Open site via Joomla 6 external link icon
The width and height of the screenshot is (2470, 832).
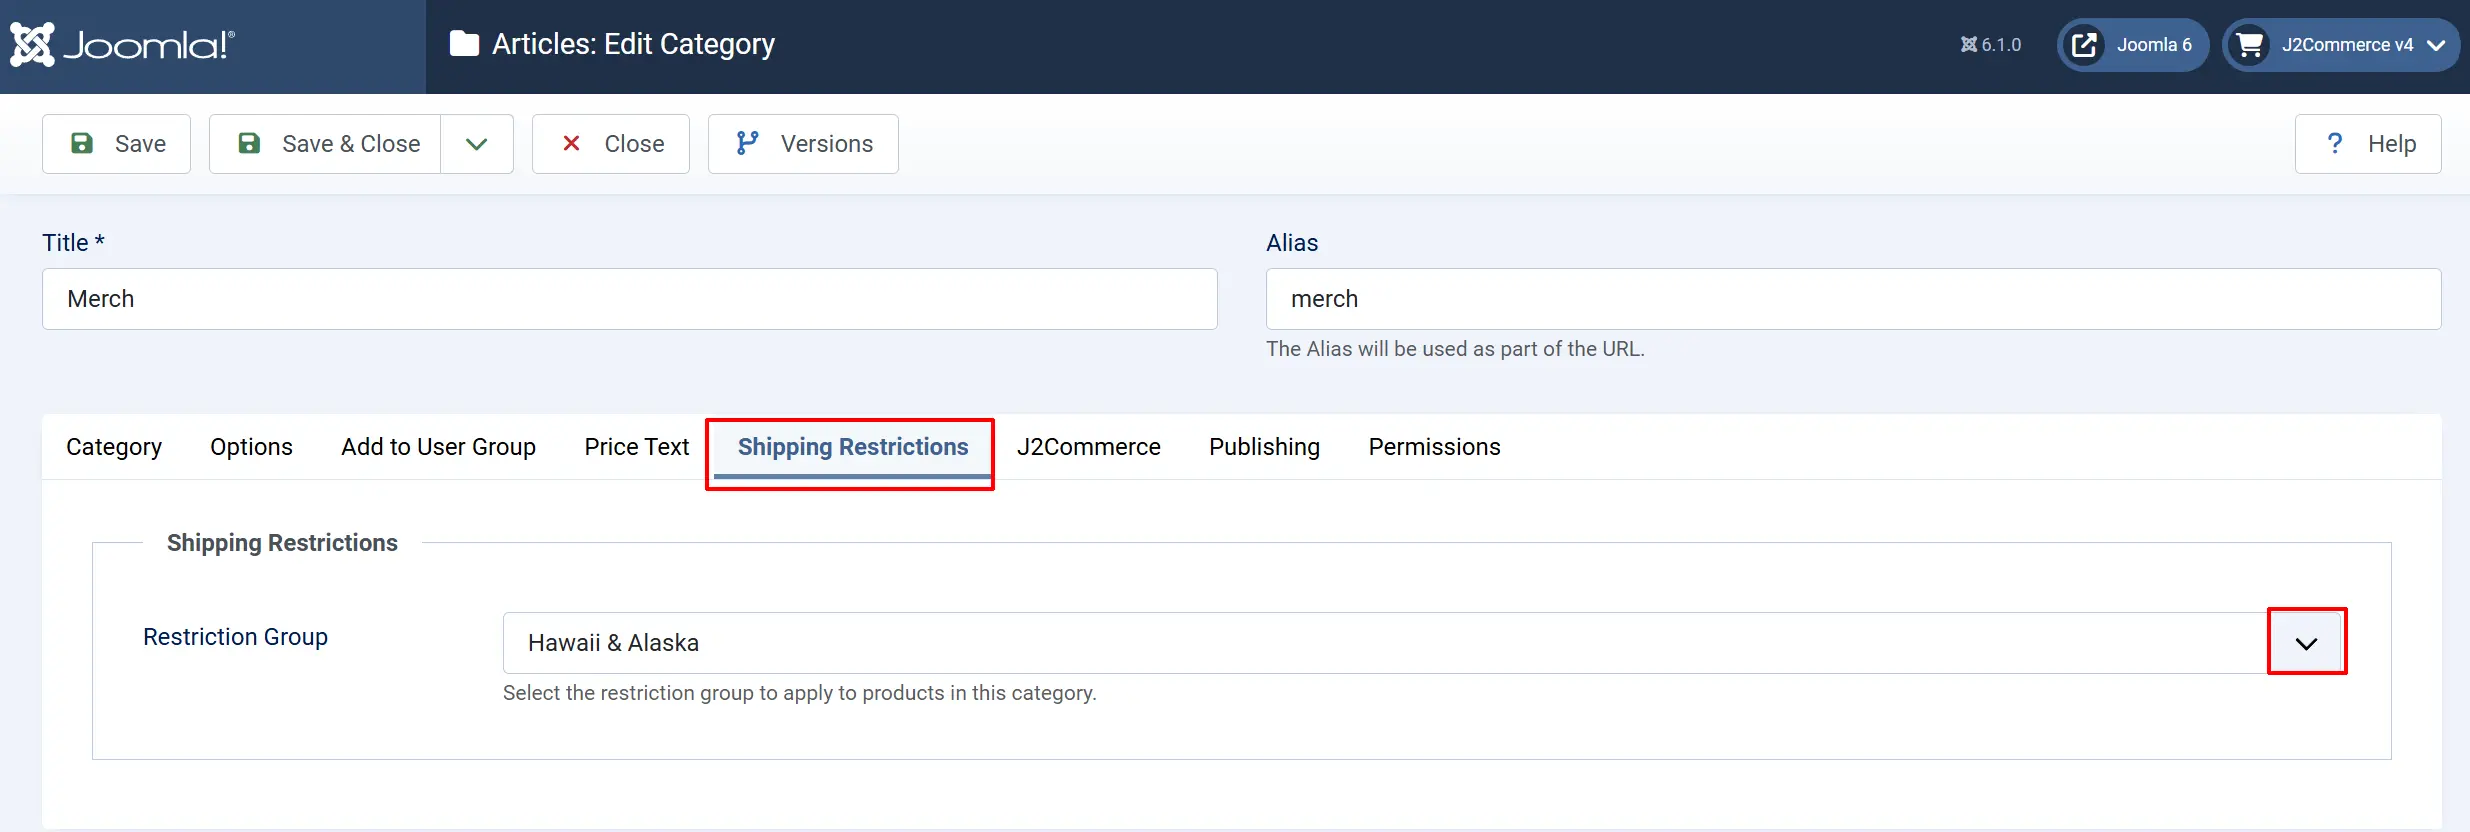[x=2084, y=45]
